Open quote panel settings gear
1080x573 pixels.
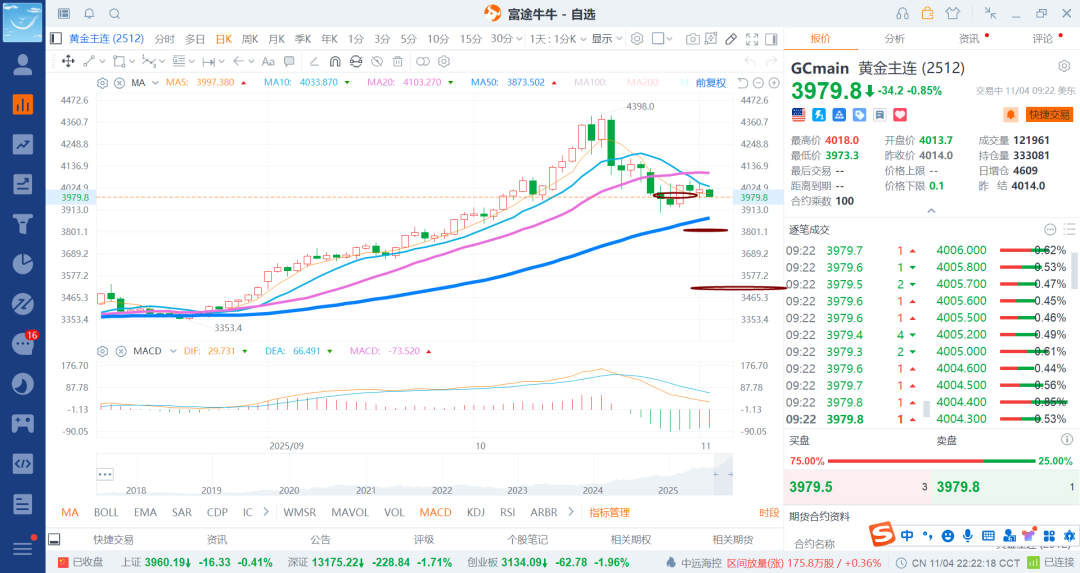[x=1064, y=66]
